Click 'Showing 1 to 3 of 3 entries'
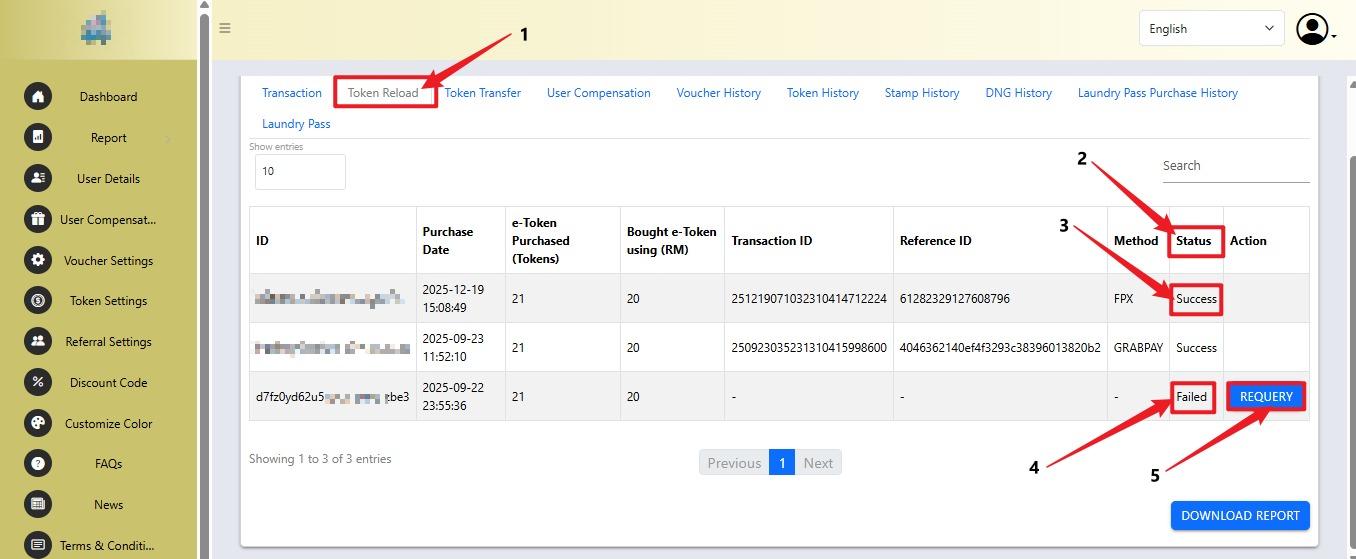 320,459
